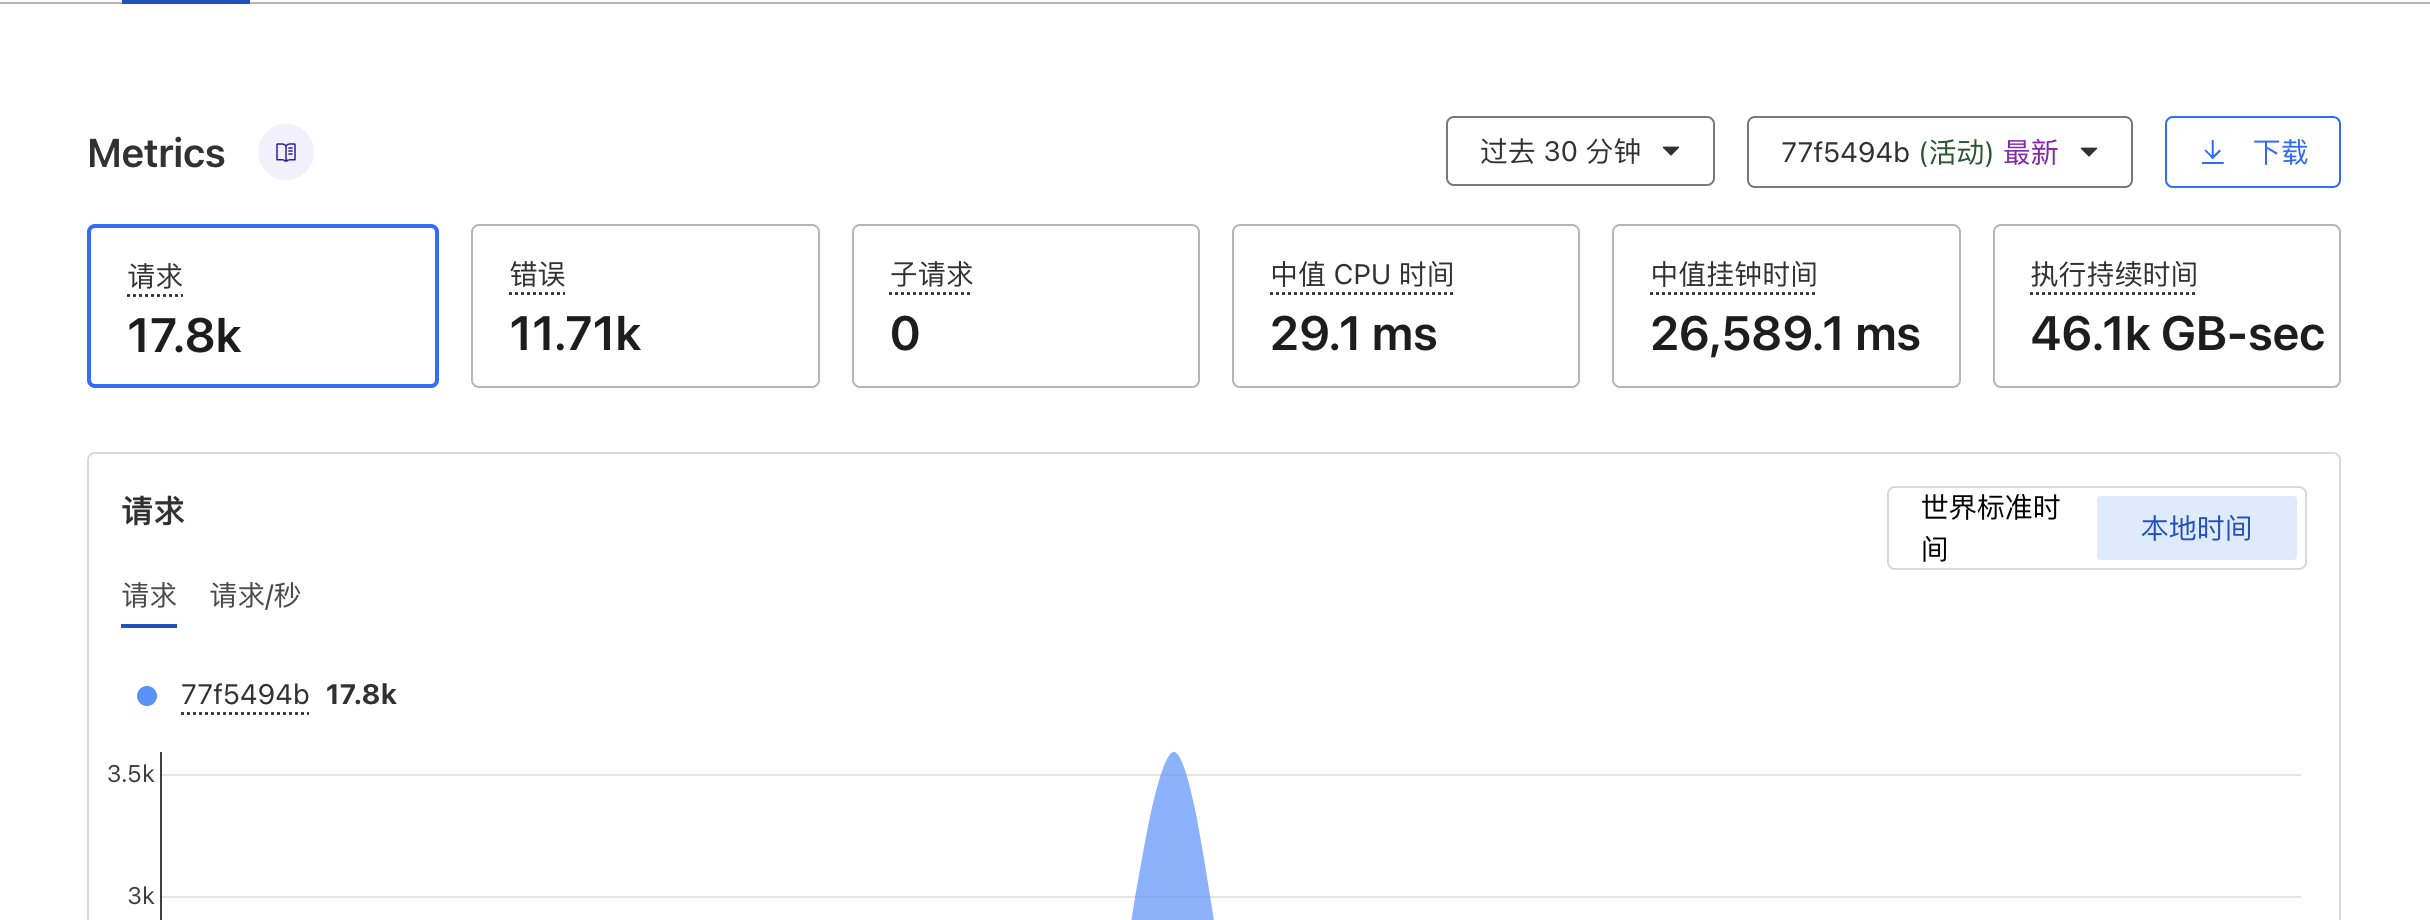Open the 过去 30 分钟 time range dropdown

(x=1580, y=151)
